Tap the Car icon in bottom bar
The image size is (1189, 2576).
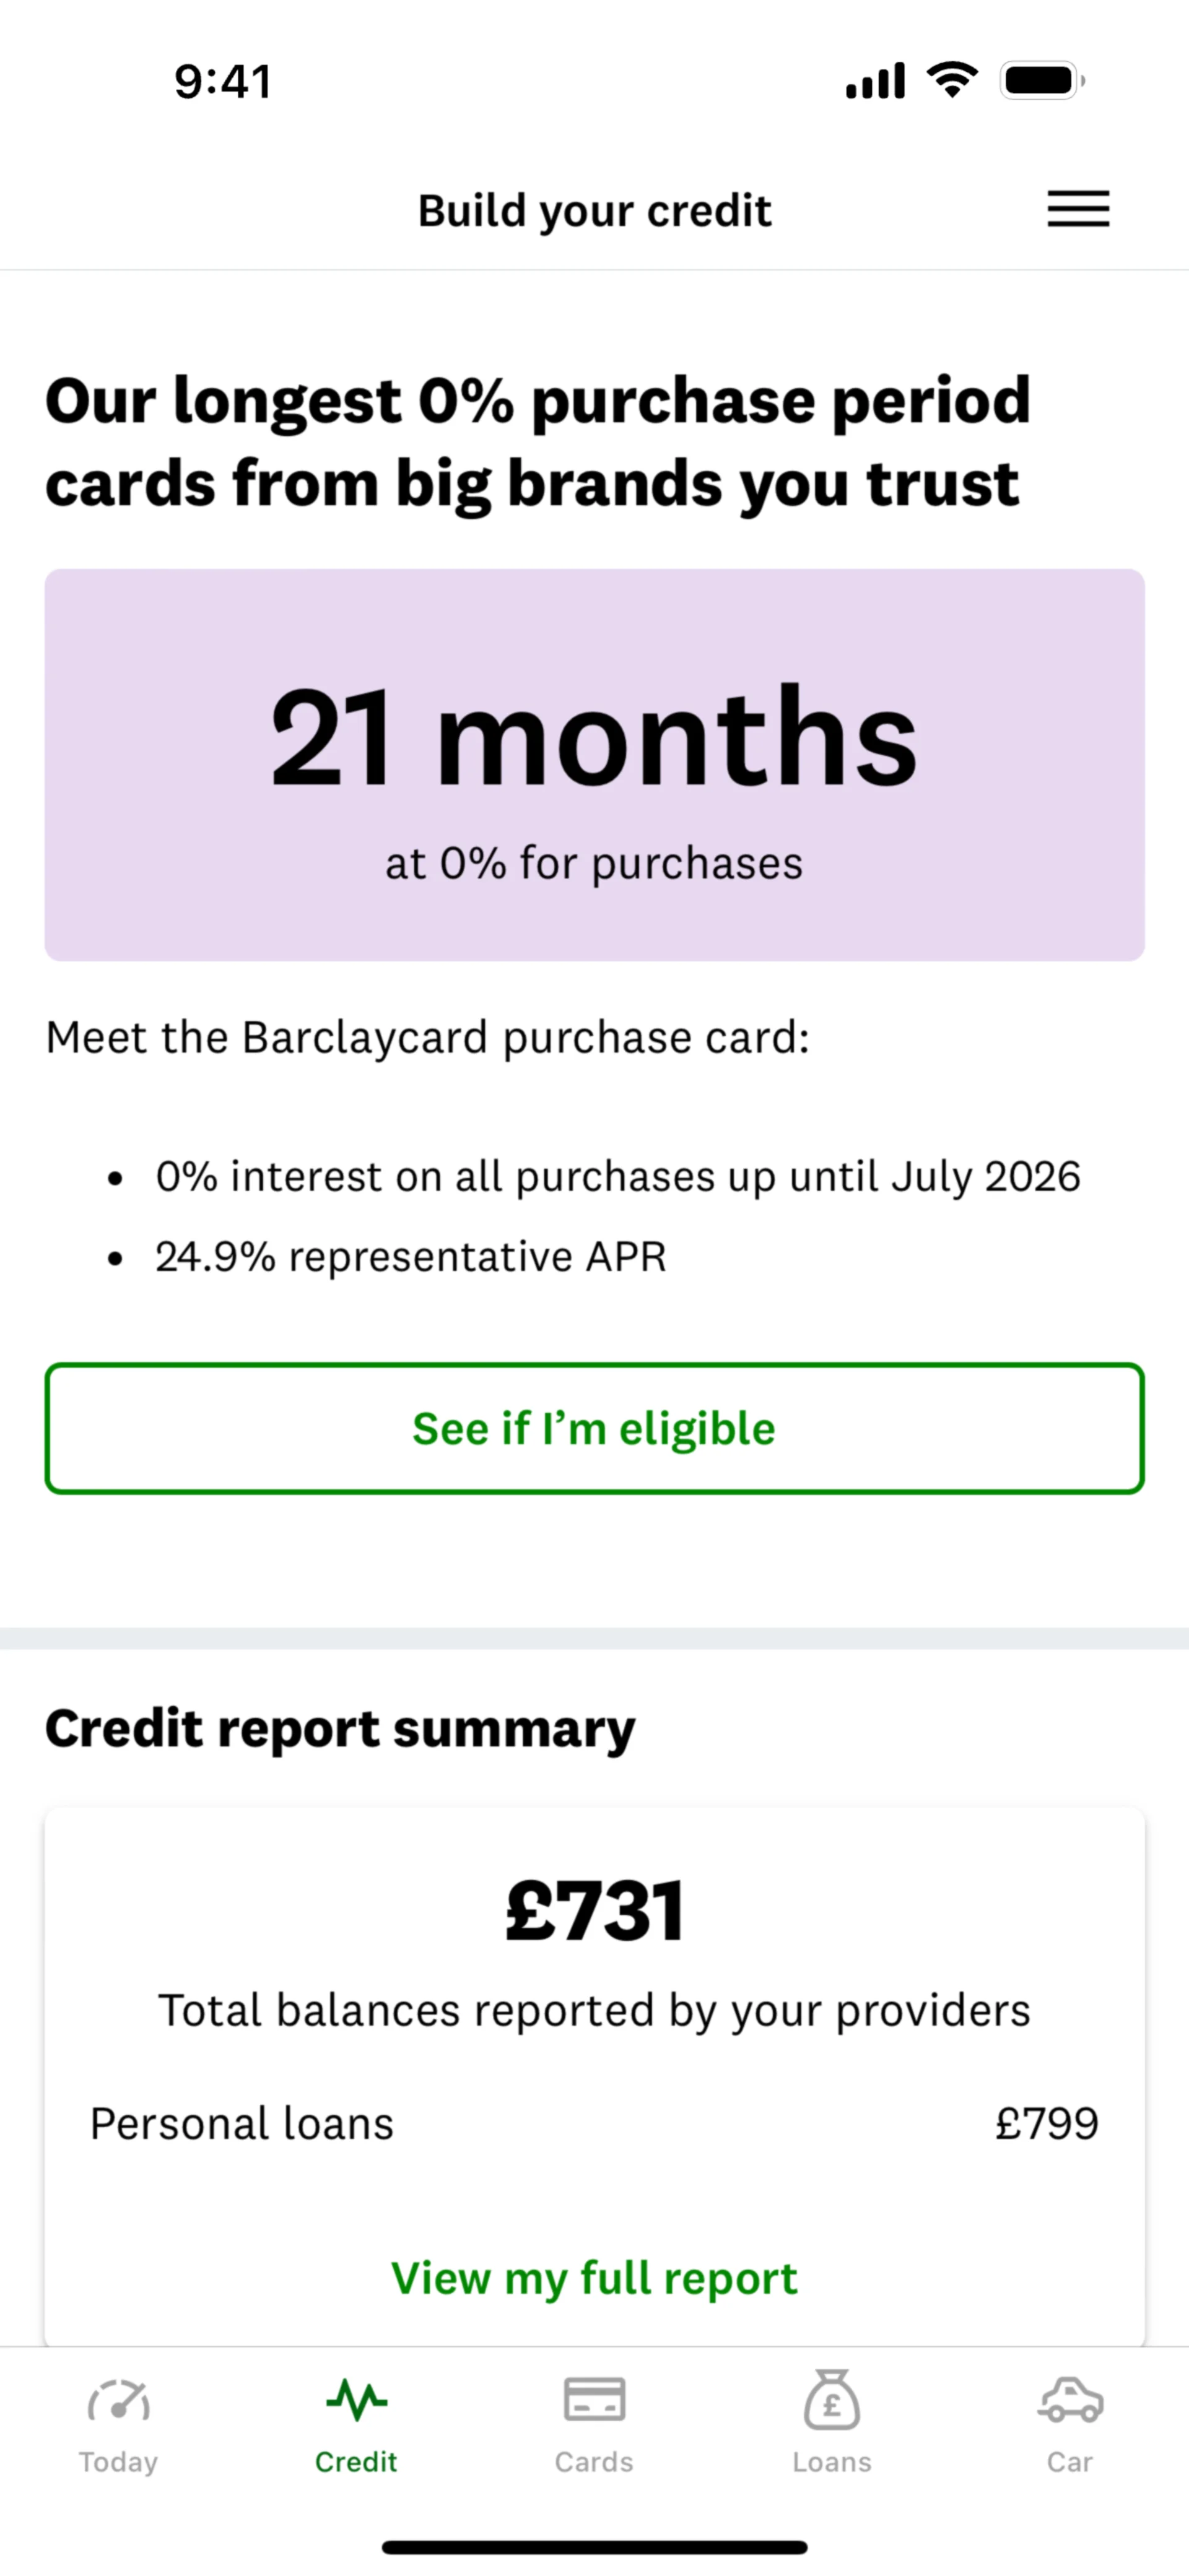click(1070, 2400)
